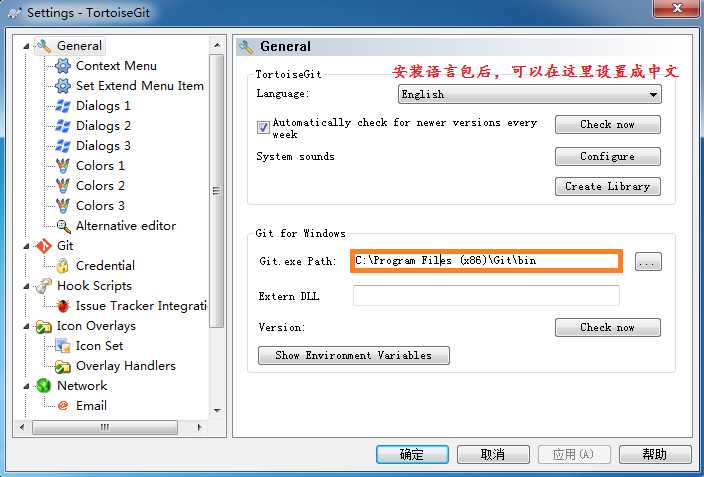Click the red Git diamond icon
704x477 pixels.
44,246
